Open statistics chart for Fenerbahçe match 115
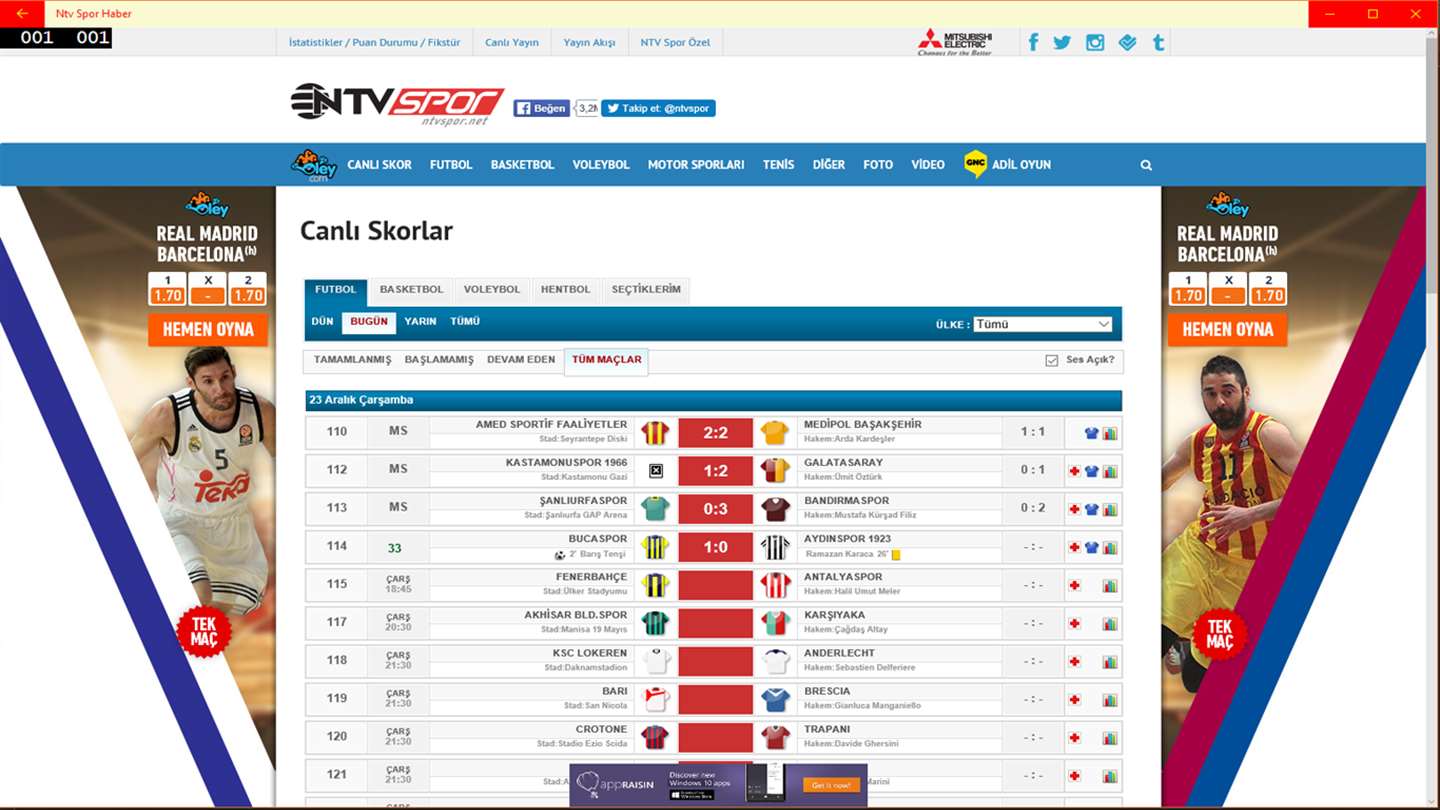Viewport: 1440px width, 810px height. point(1110,586)
